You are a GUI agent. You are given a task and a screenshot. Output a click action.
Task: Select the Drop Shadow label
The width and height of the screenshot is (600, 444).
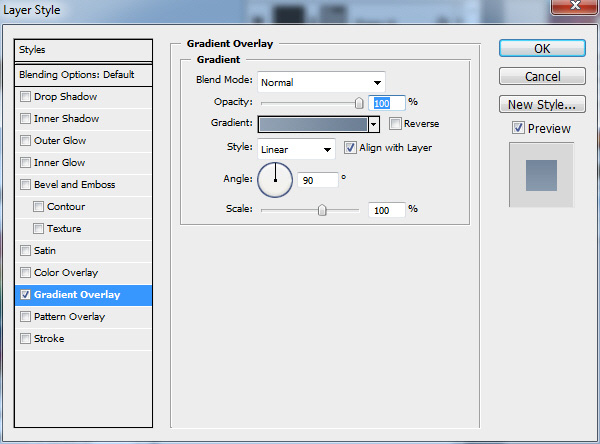coord(65,96)
